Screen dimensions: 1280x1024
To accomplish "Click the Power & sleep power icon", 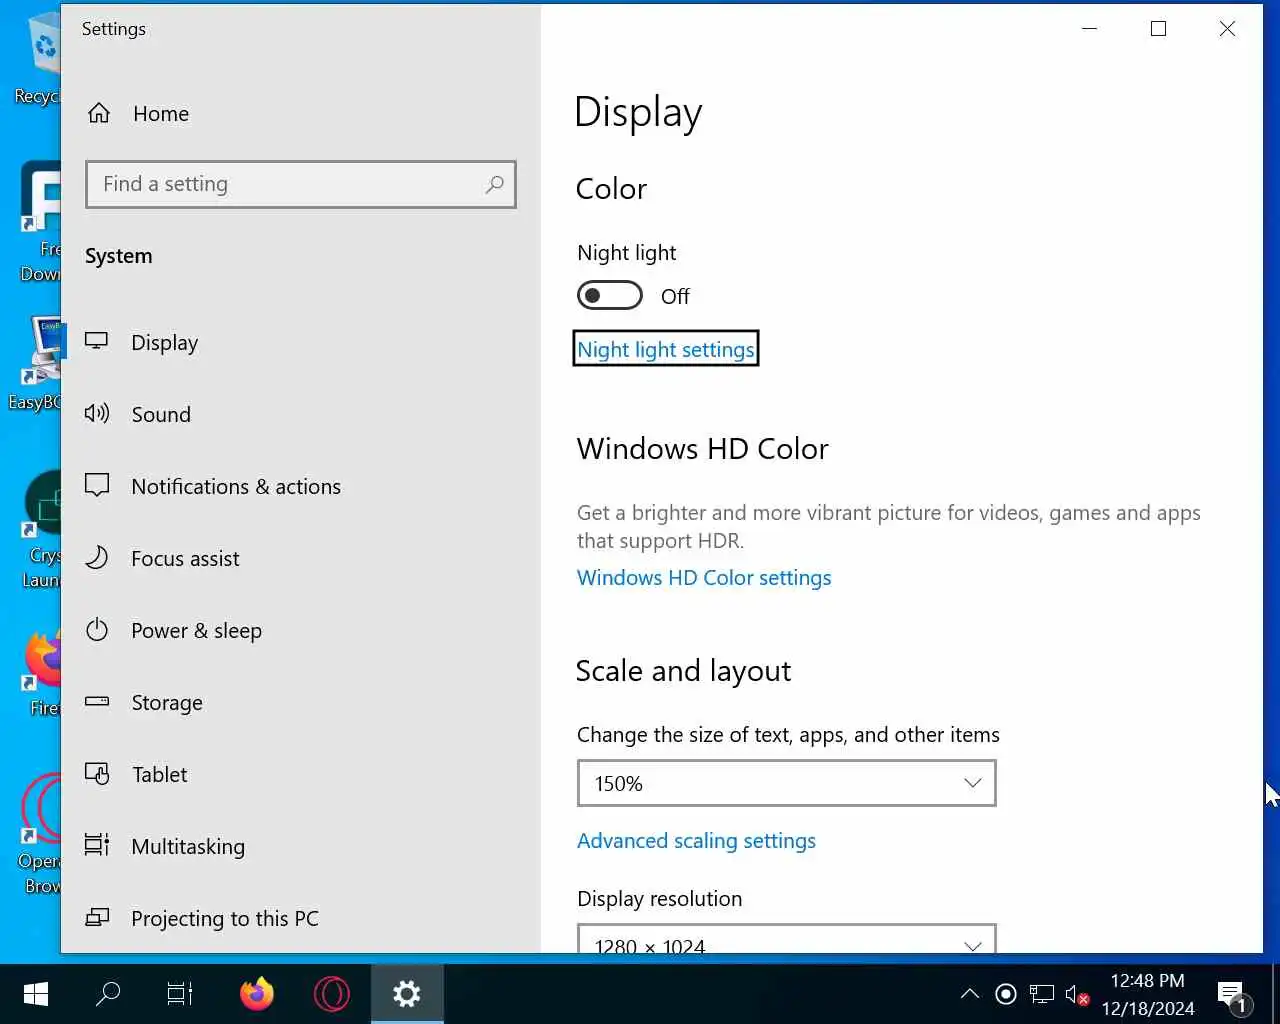I will 97,630.
